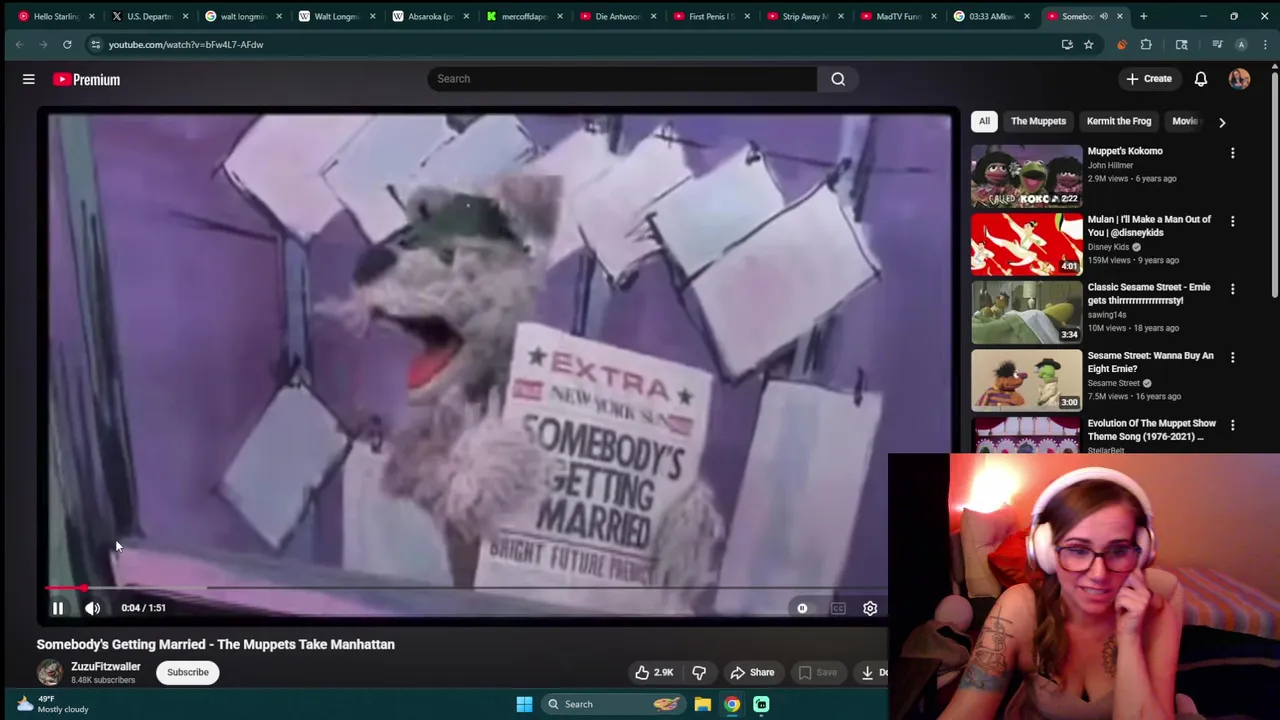
Task: Open the ZuzuFitzwaller channel name link
Action: point(106,666)
